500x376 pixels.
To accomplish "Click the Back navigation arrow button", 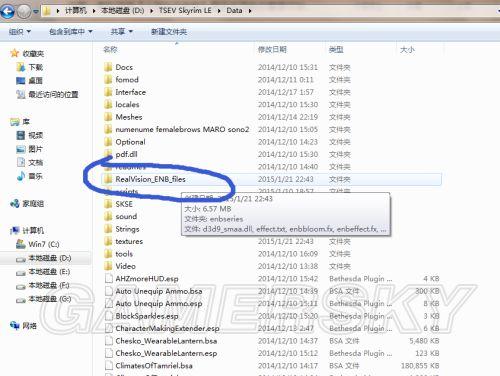I will click(7, 11).
